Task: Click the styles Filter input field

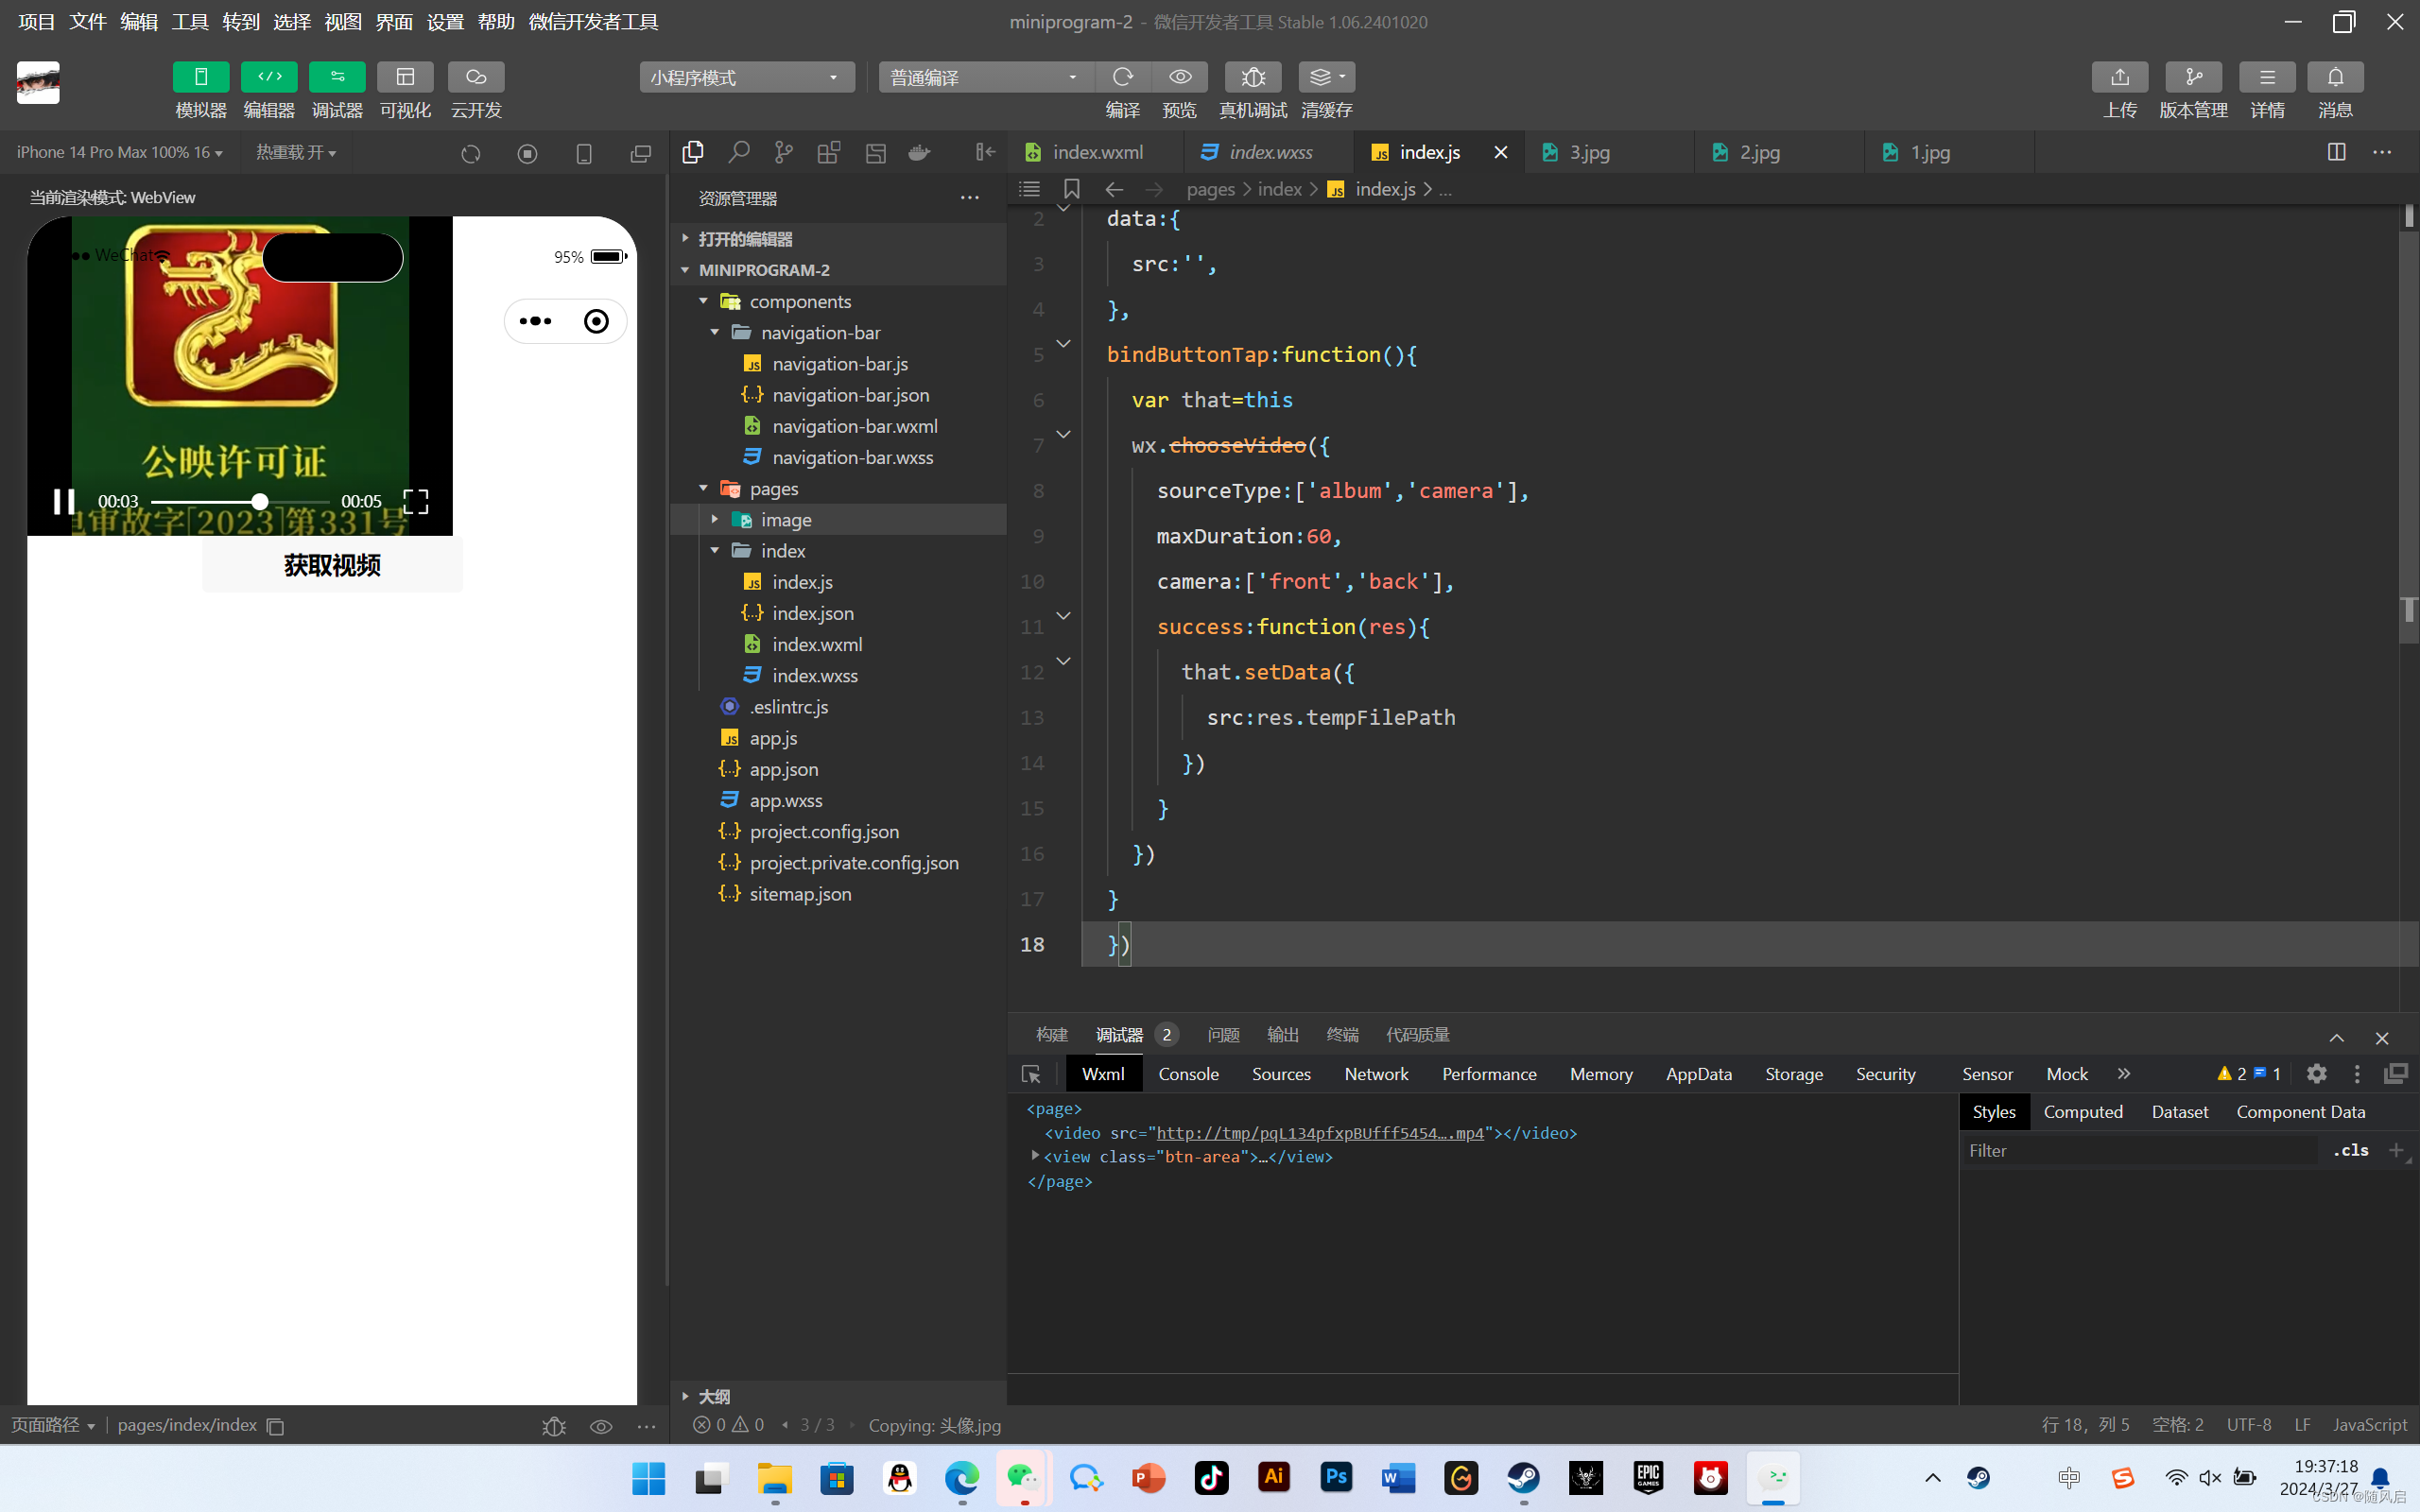Action: [2140, 1150]
